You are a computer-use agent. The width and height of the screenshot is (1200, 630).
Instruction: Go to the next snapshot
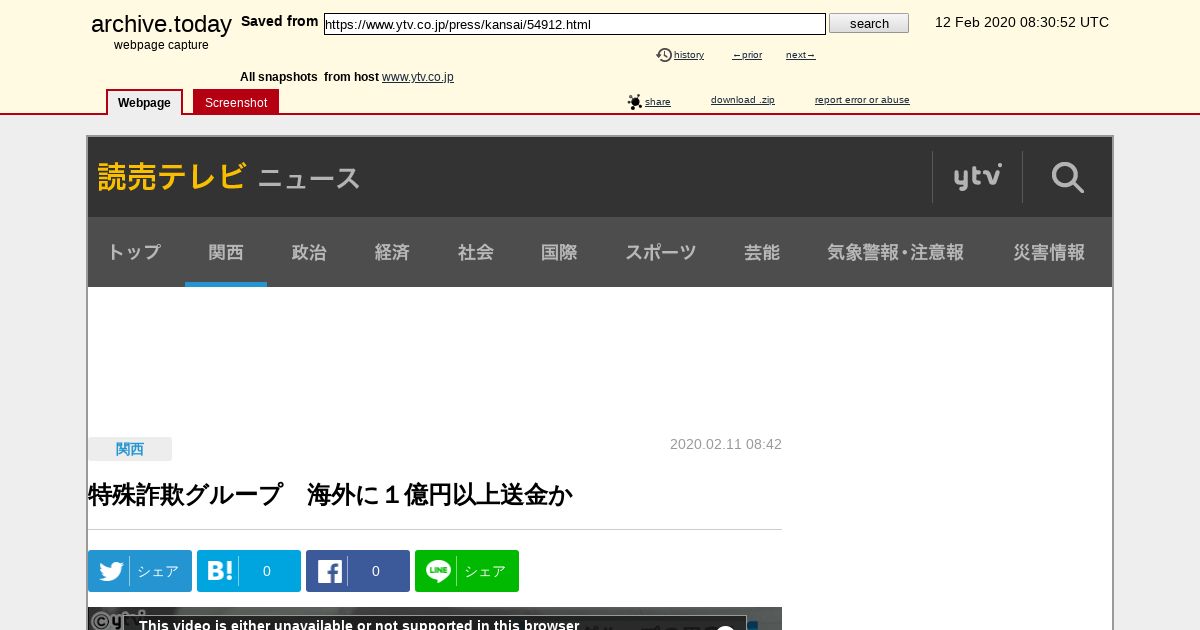[x=801, y=55]
